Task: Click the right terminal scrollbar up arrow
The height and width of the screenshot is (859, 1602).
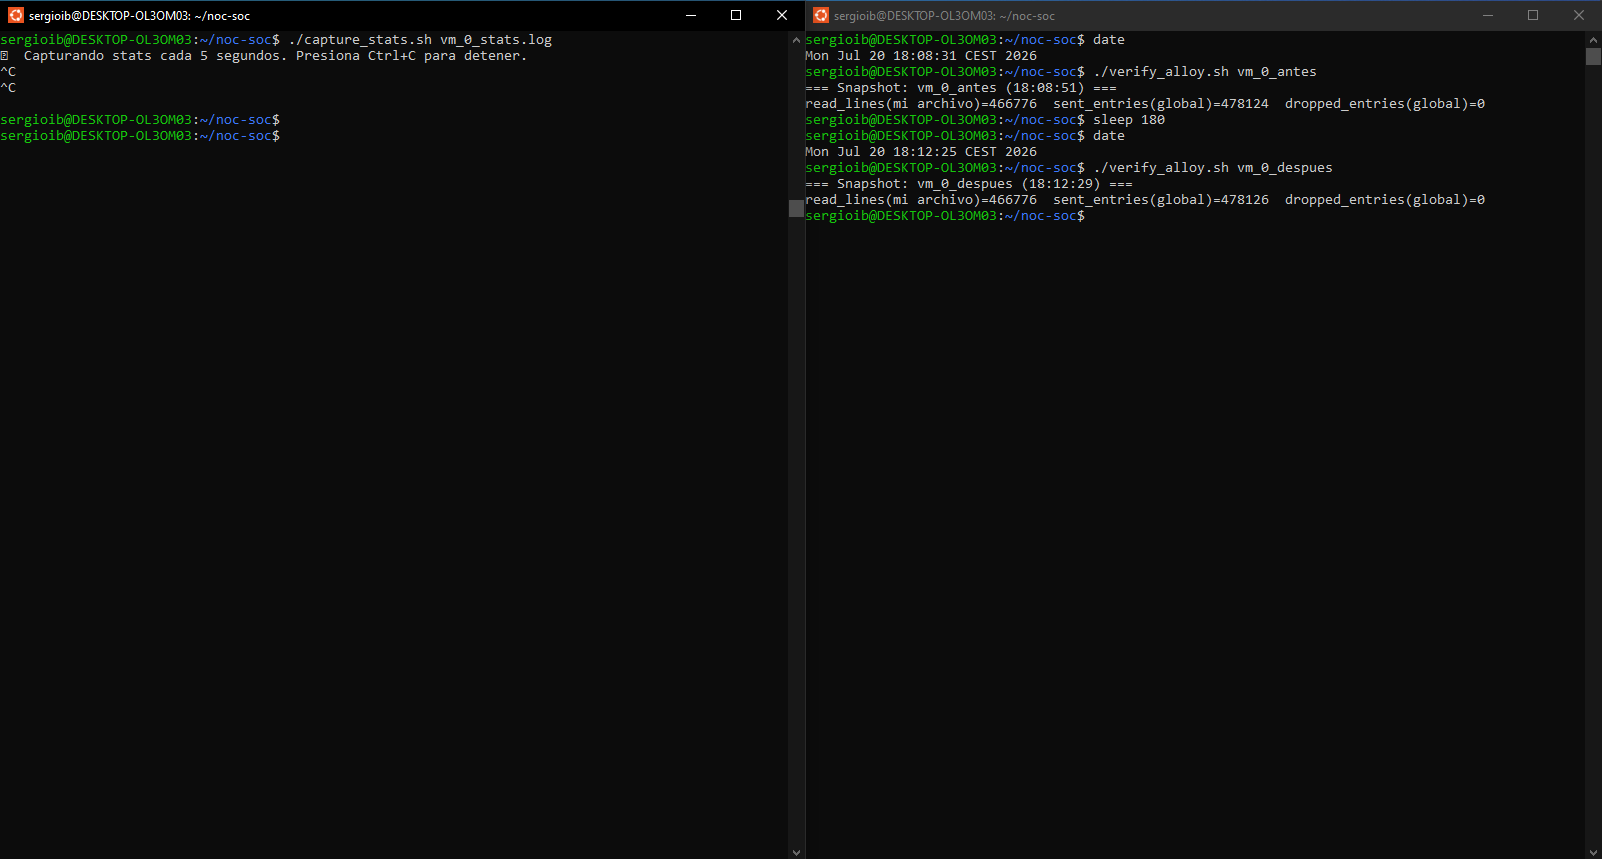Action: click(x=1593, y=40)
